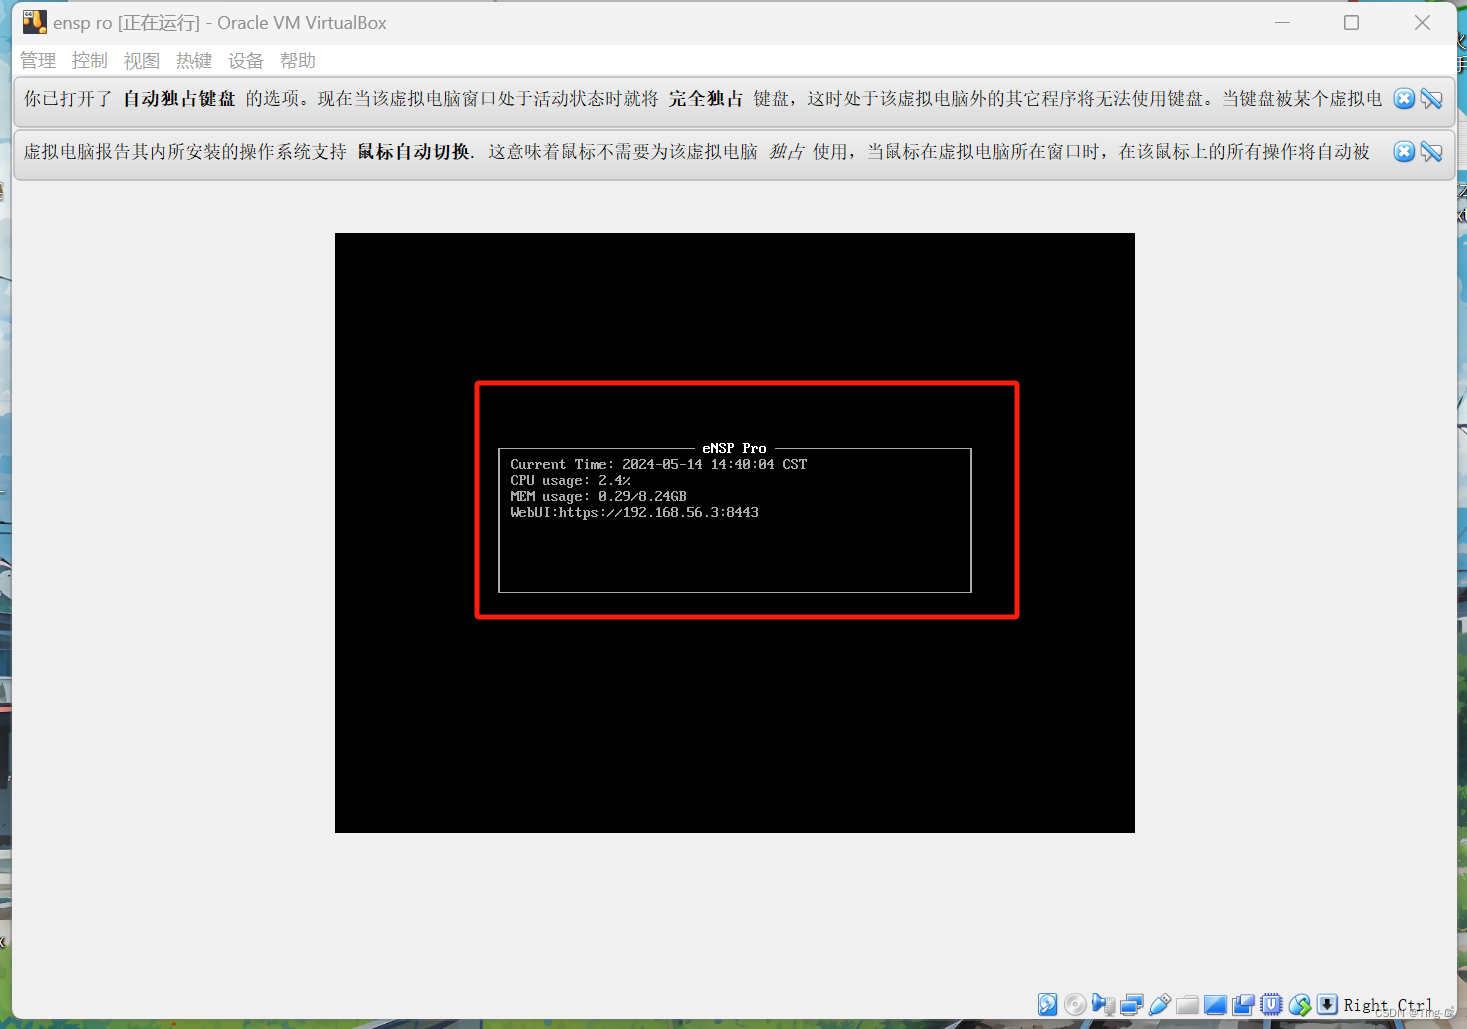The width and height of the screenshot is (1467, 1029).
Task: Click the display status icon
Action: pyautogui.click(x=1215, y=1005)
